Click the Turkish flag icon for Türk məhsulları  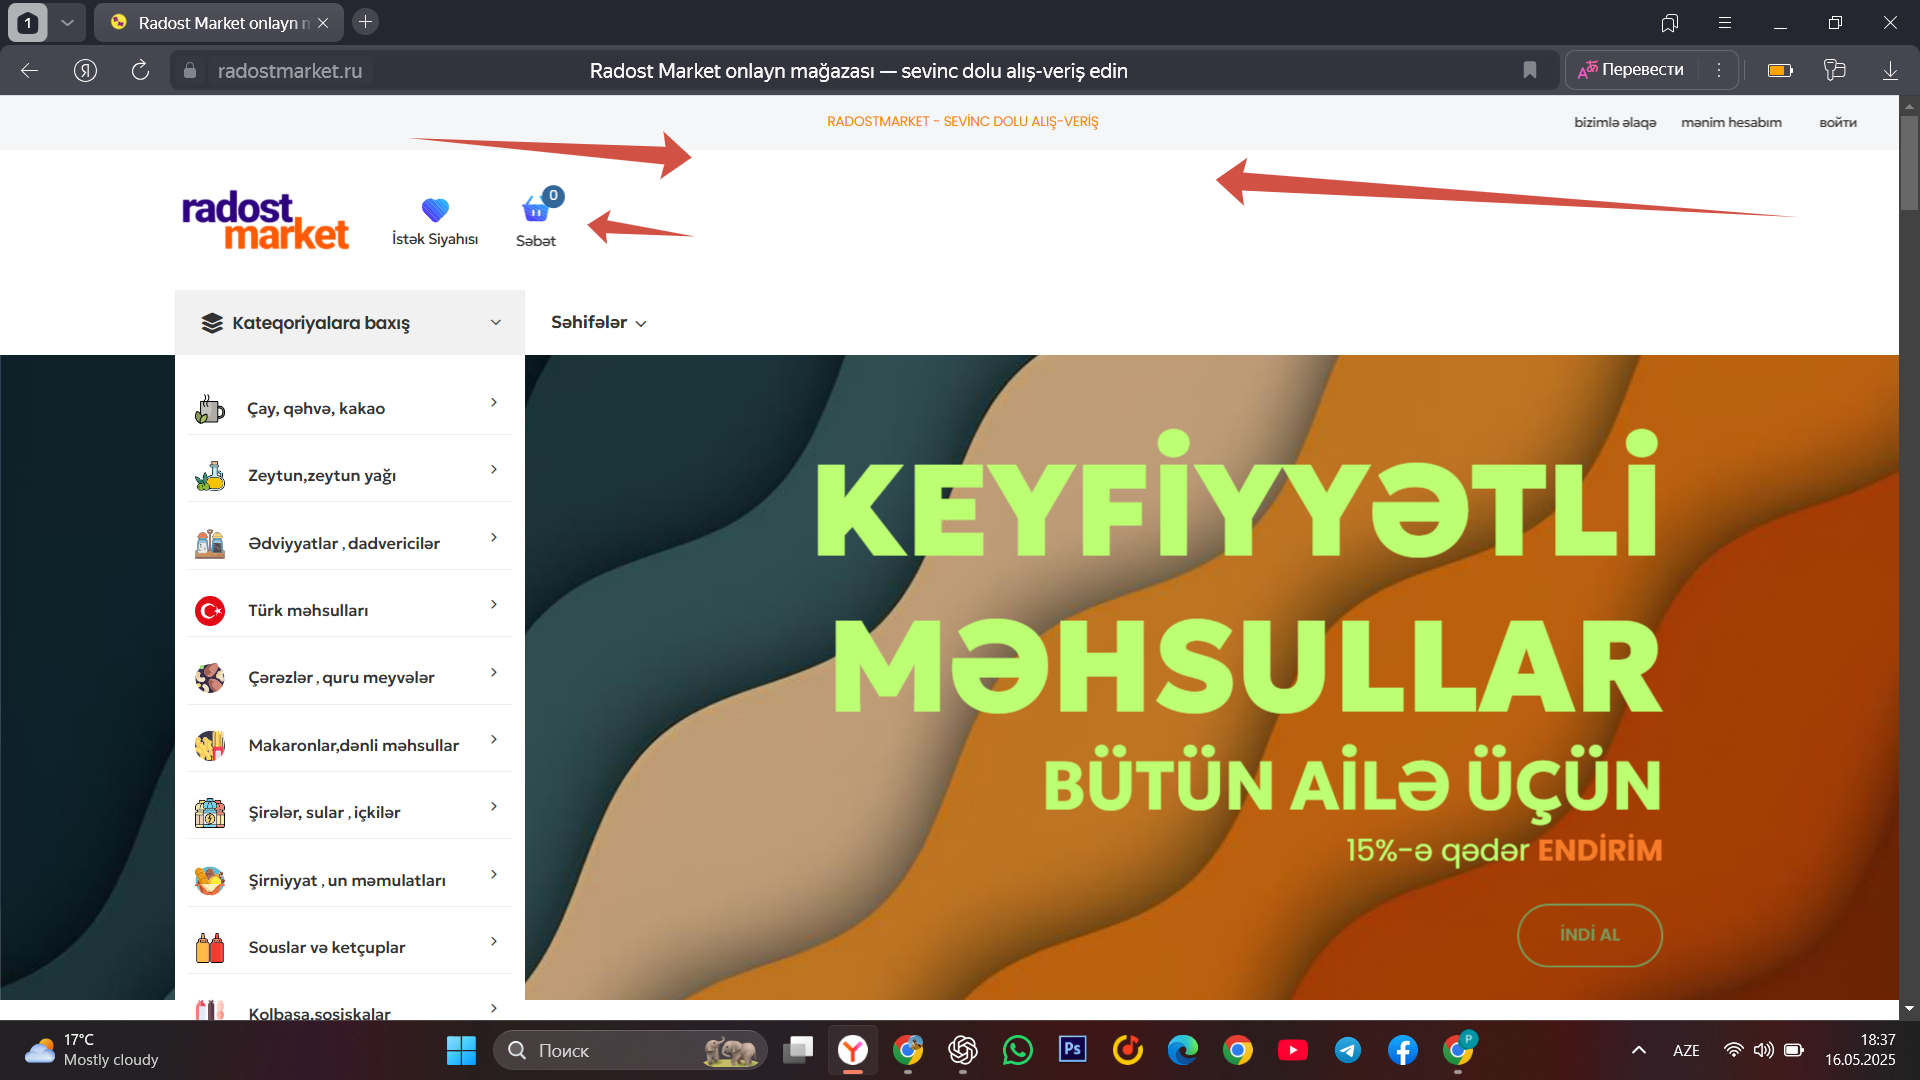[x=210, y=611]
